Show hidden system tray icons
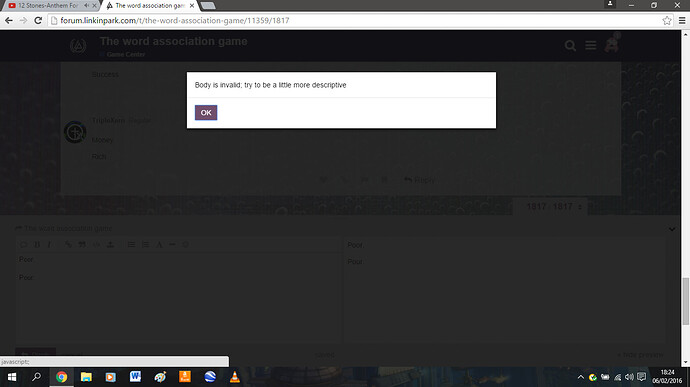 [580, 377]
